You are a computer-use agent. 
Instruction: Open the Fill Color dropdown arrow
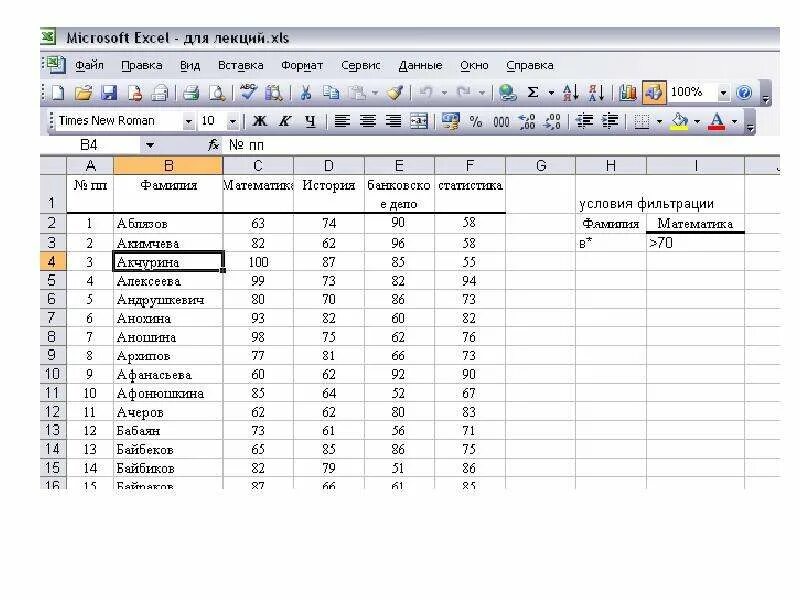tap(697, 121)
